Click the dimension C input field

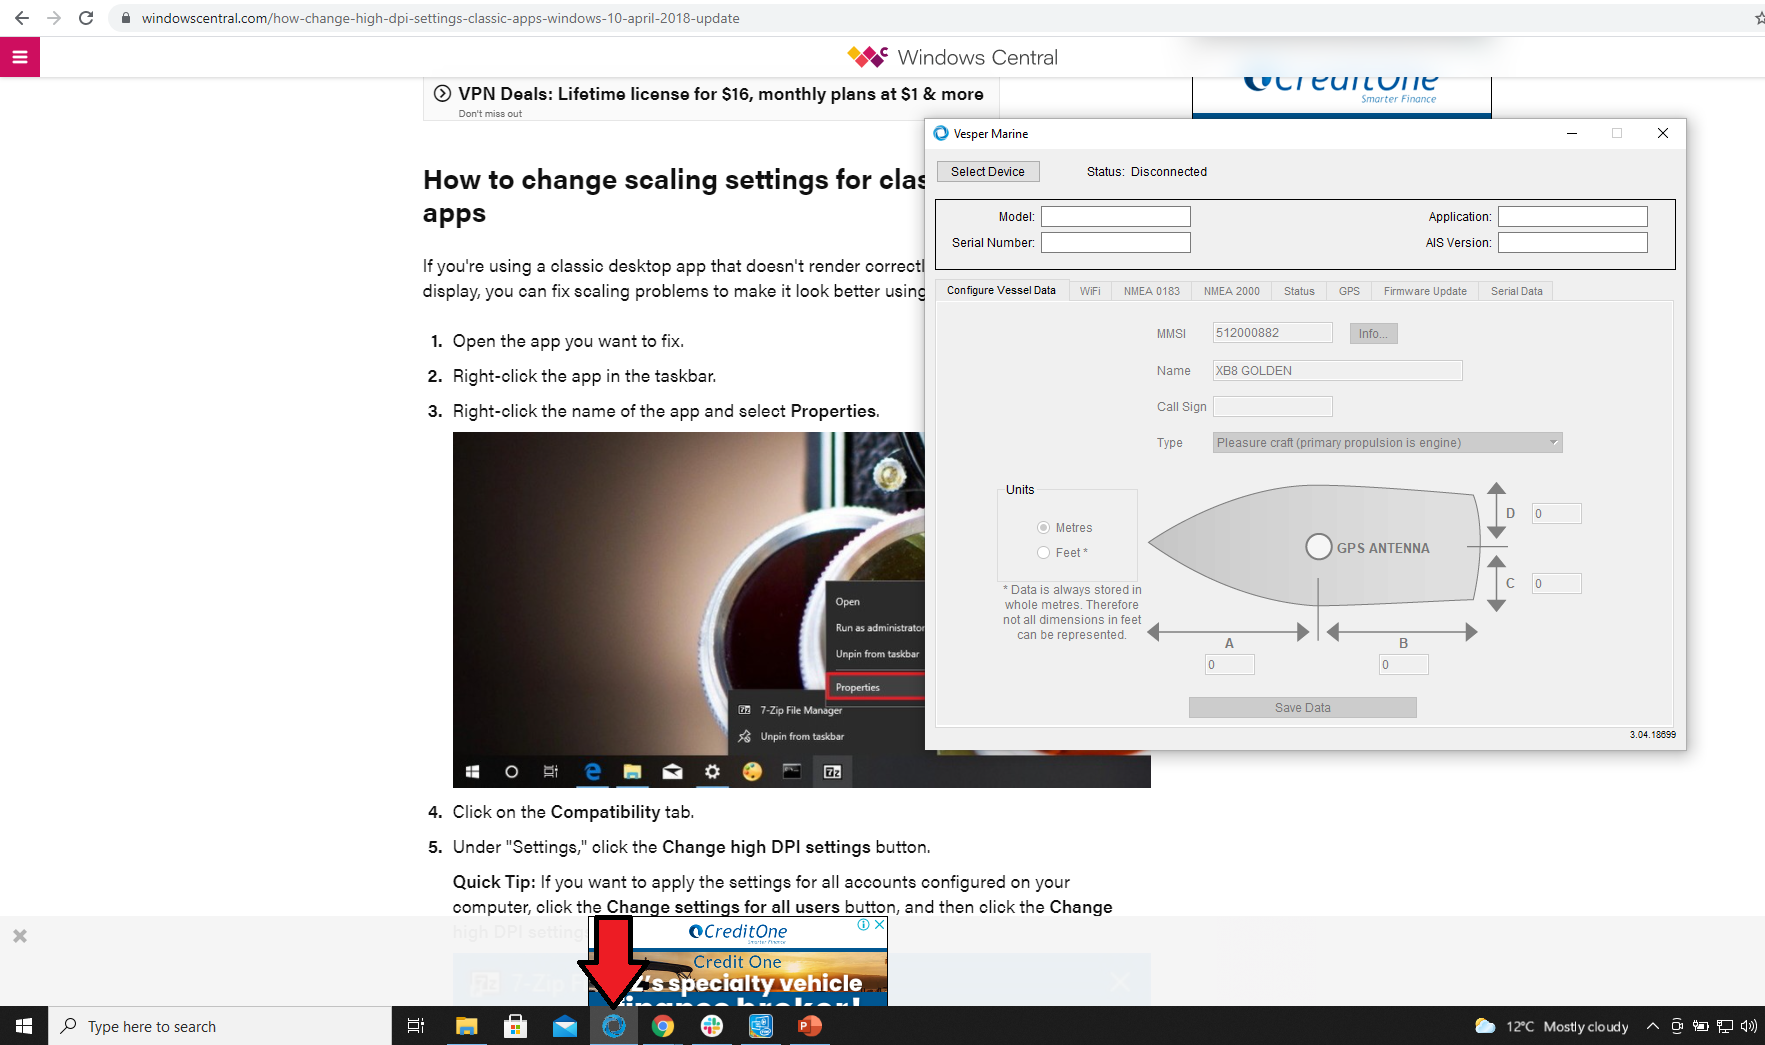(1556, 584)
